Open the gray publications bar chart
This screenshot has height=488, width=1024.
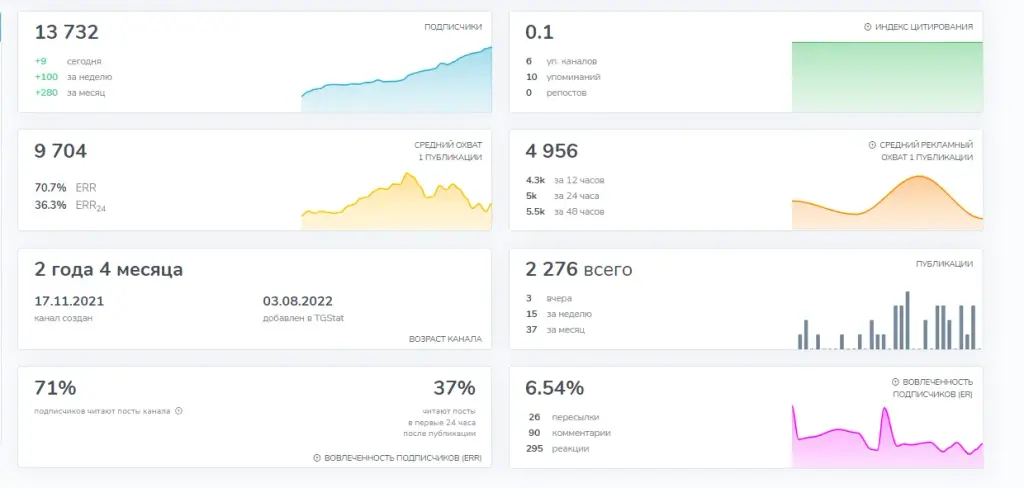(x=887, y=320)
